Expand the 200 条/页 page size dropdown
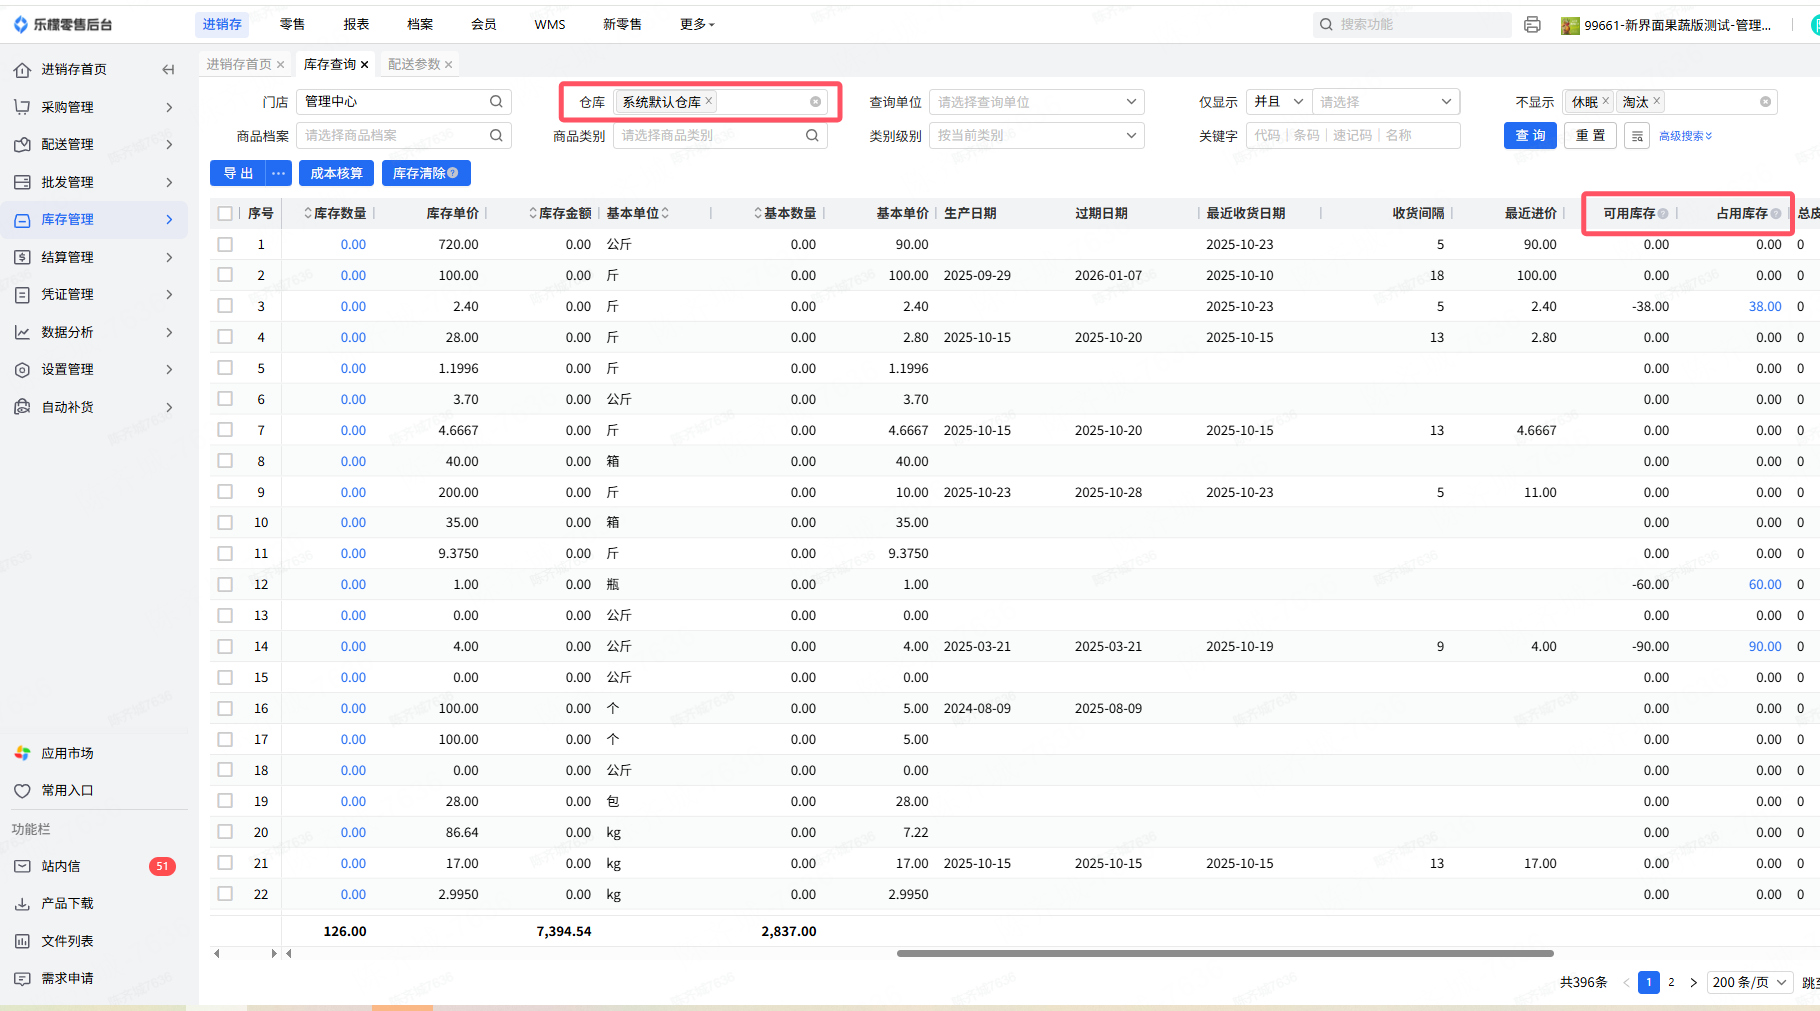The image size is (1820, 1011). point(1749,982)
